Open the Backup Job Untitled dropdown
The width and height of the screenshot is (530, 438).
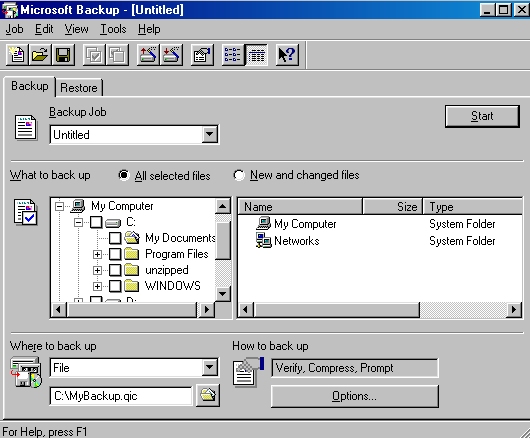[210, 135]
